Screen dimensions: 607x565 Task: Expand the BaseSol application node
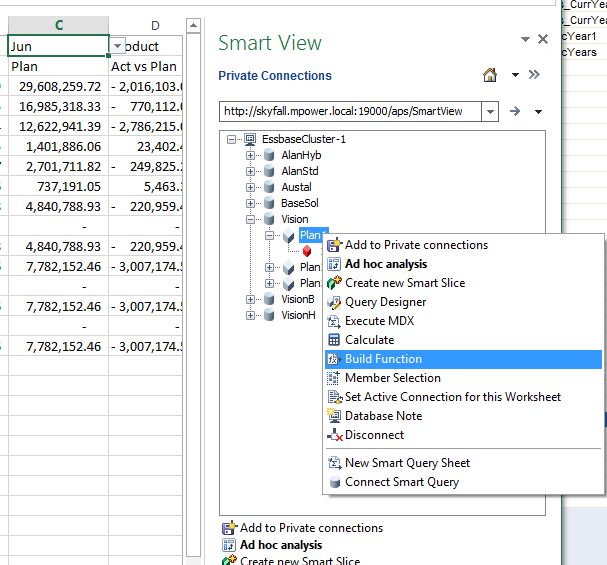click(250, 203)
